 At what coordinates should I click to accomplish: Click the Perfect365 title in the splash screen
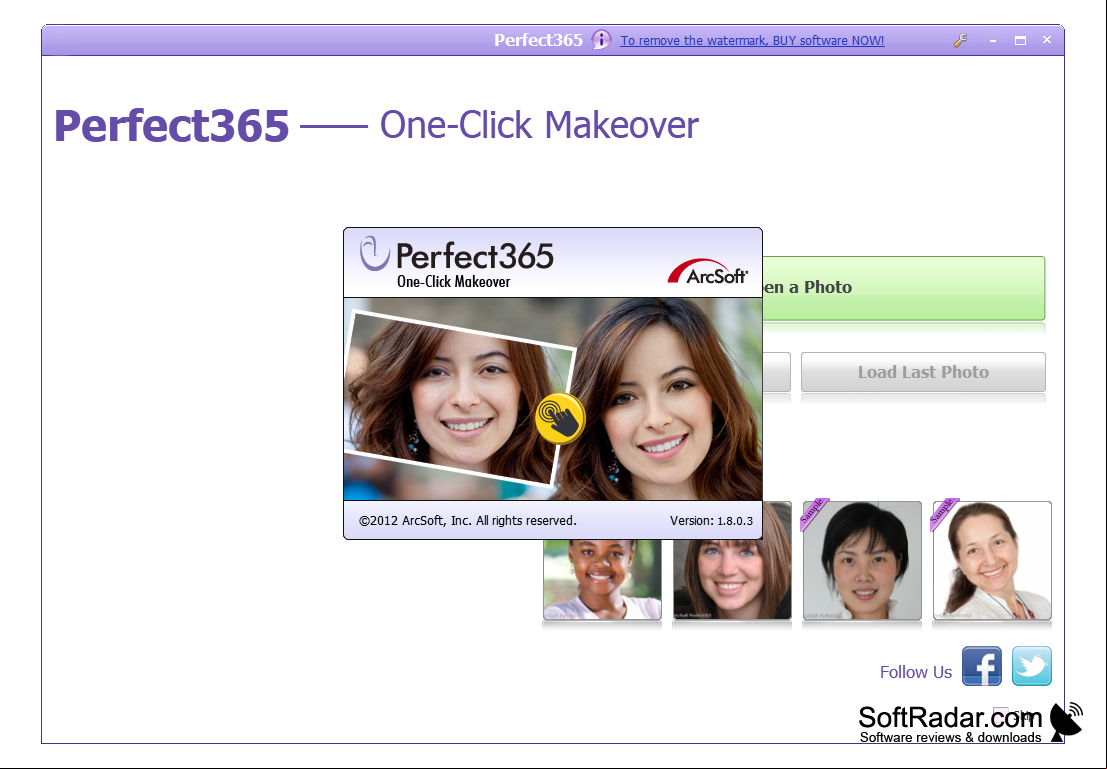475,256
